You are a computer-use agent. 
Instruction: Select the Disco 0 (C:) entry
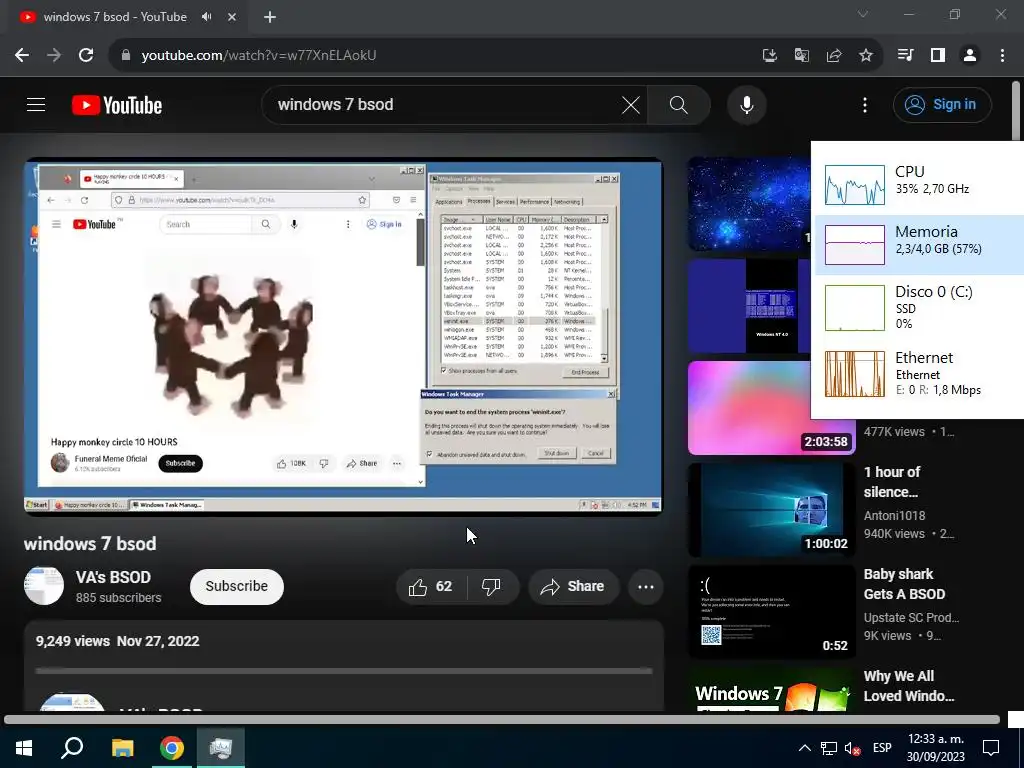point(920,307)
